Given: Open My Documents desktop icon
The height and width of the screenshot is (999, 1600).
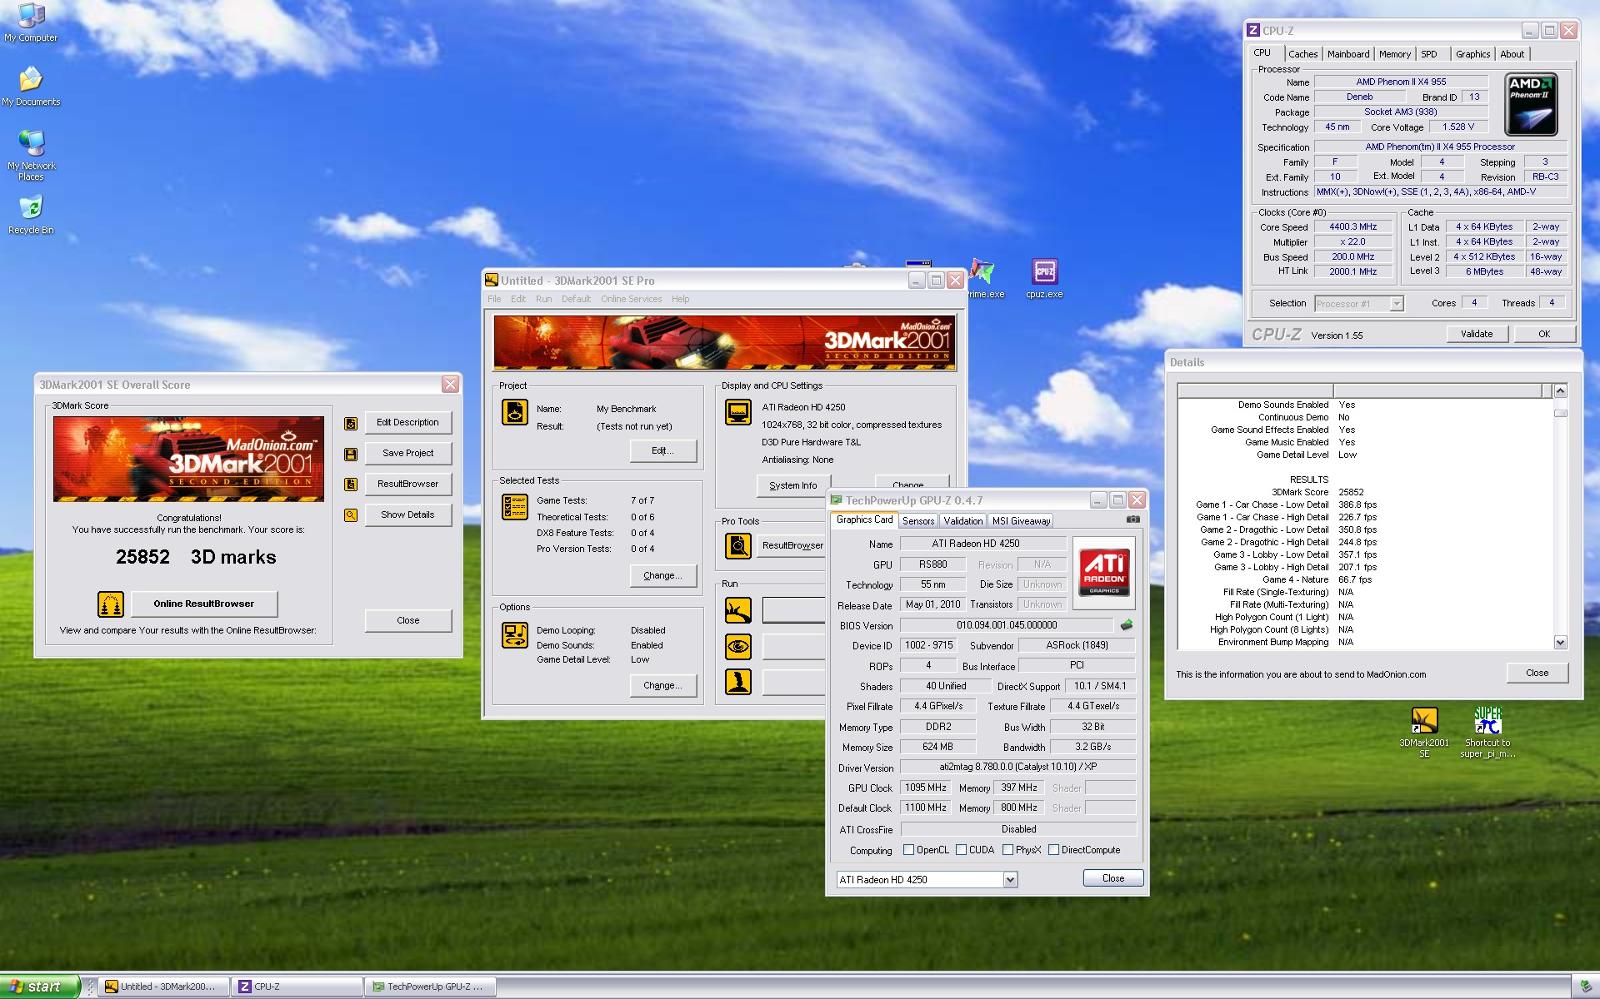Looking at the screenshot, I should (31, 86).
